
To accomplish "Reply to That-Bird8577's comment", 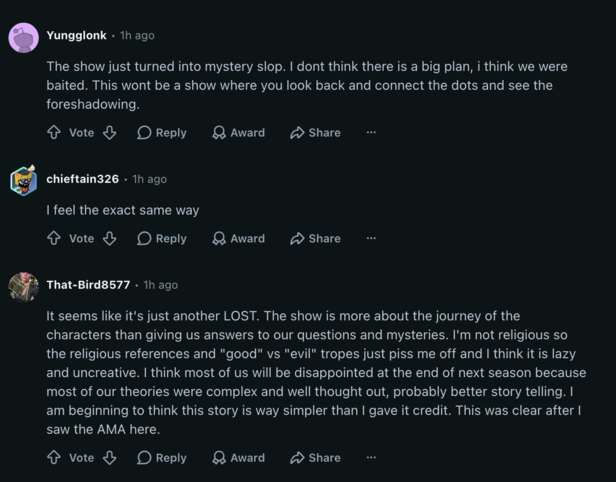I will coord(162,458).
